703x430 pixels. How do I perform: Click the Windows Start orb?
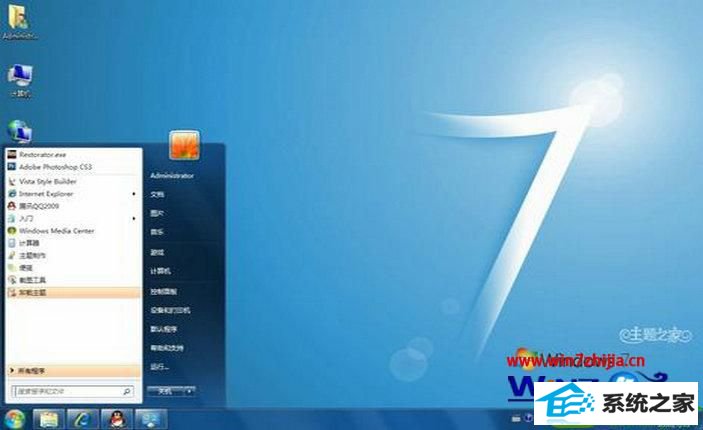click(x=15, y=419)
